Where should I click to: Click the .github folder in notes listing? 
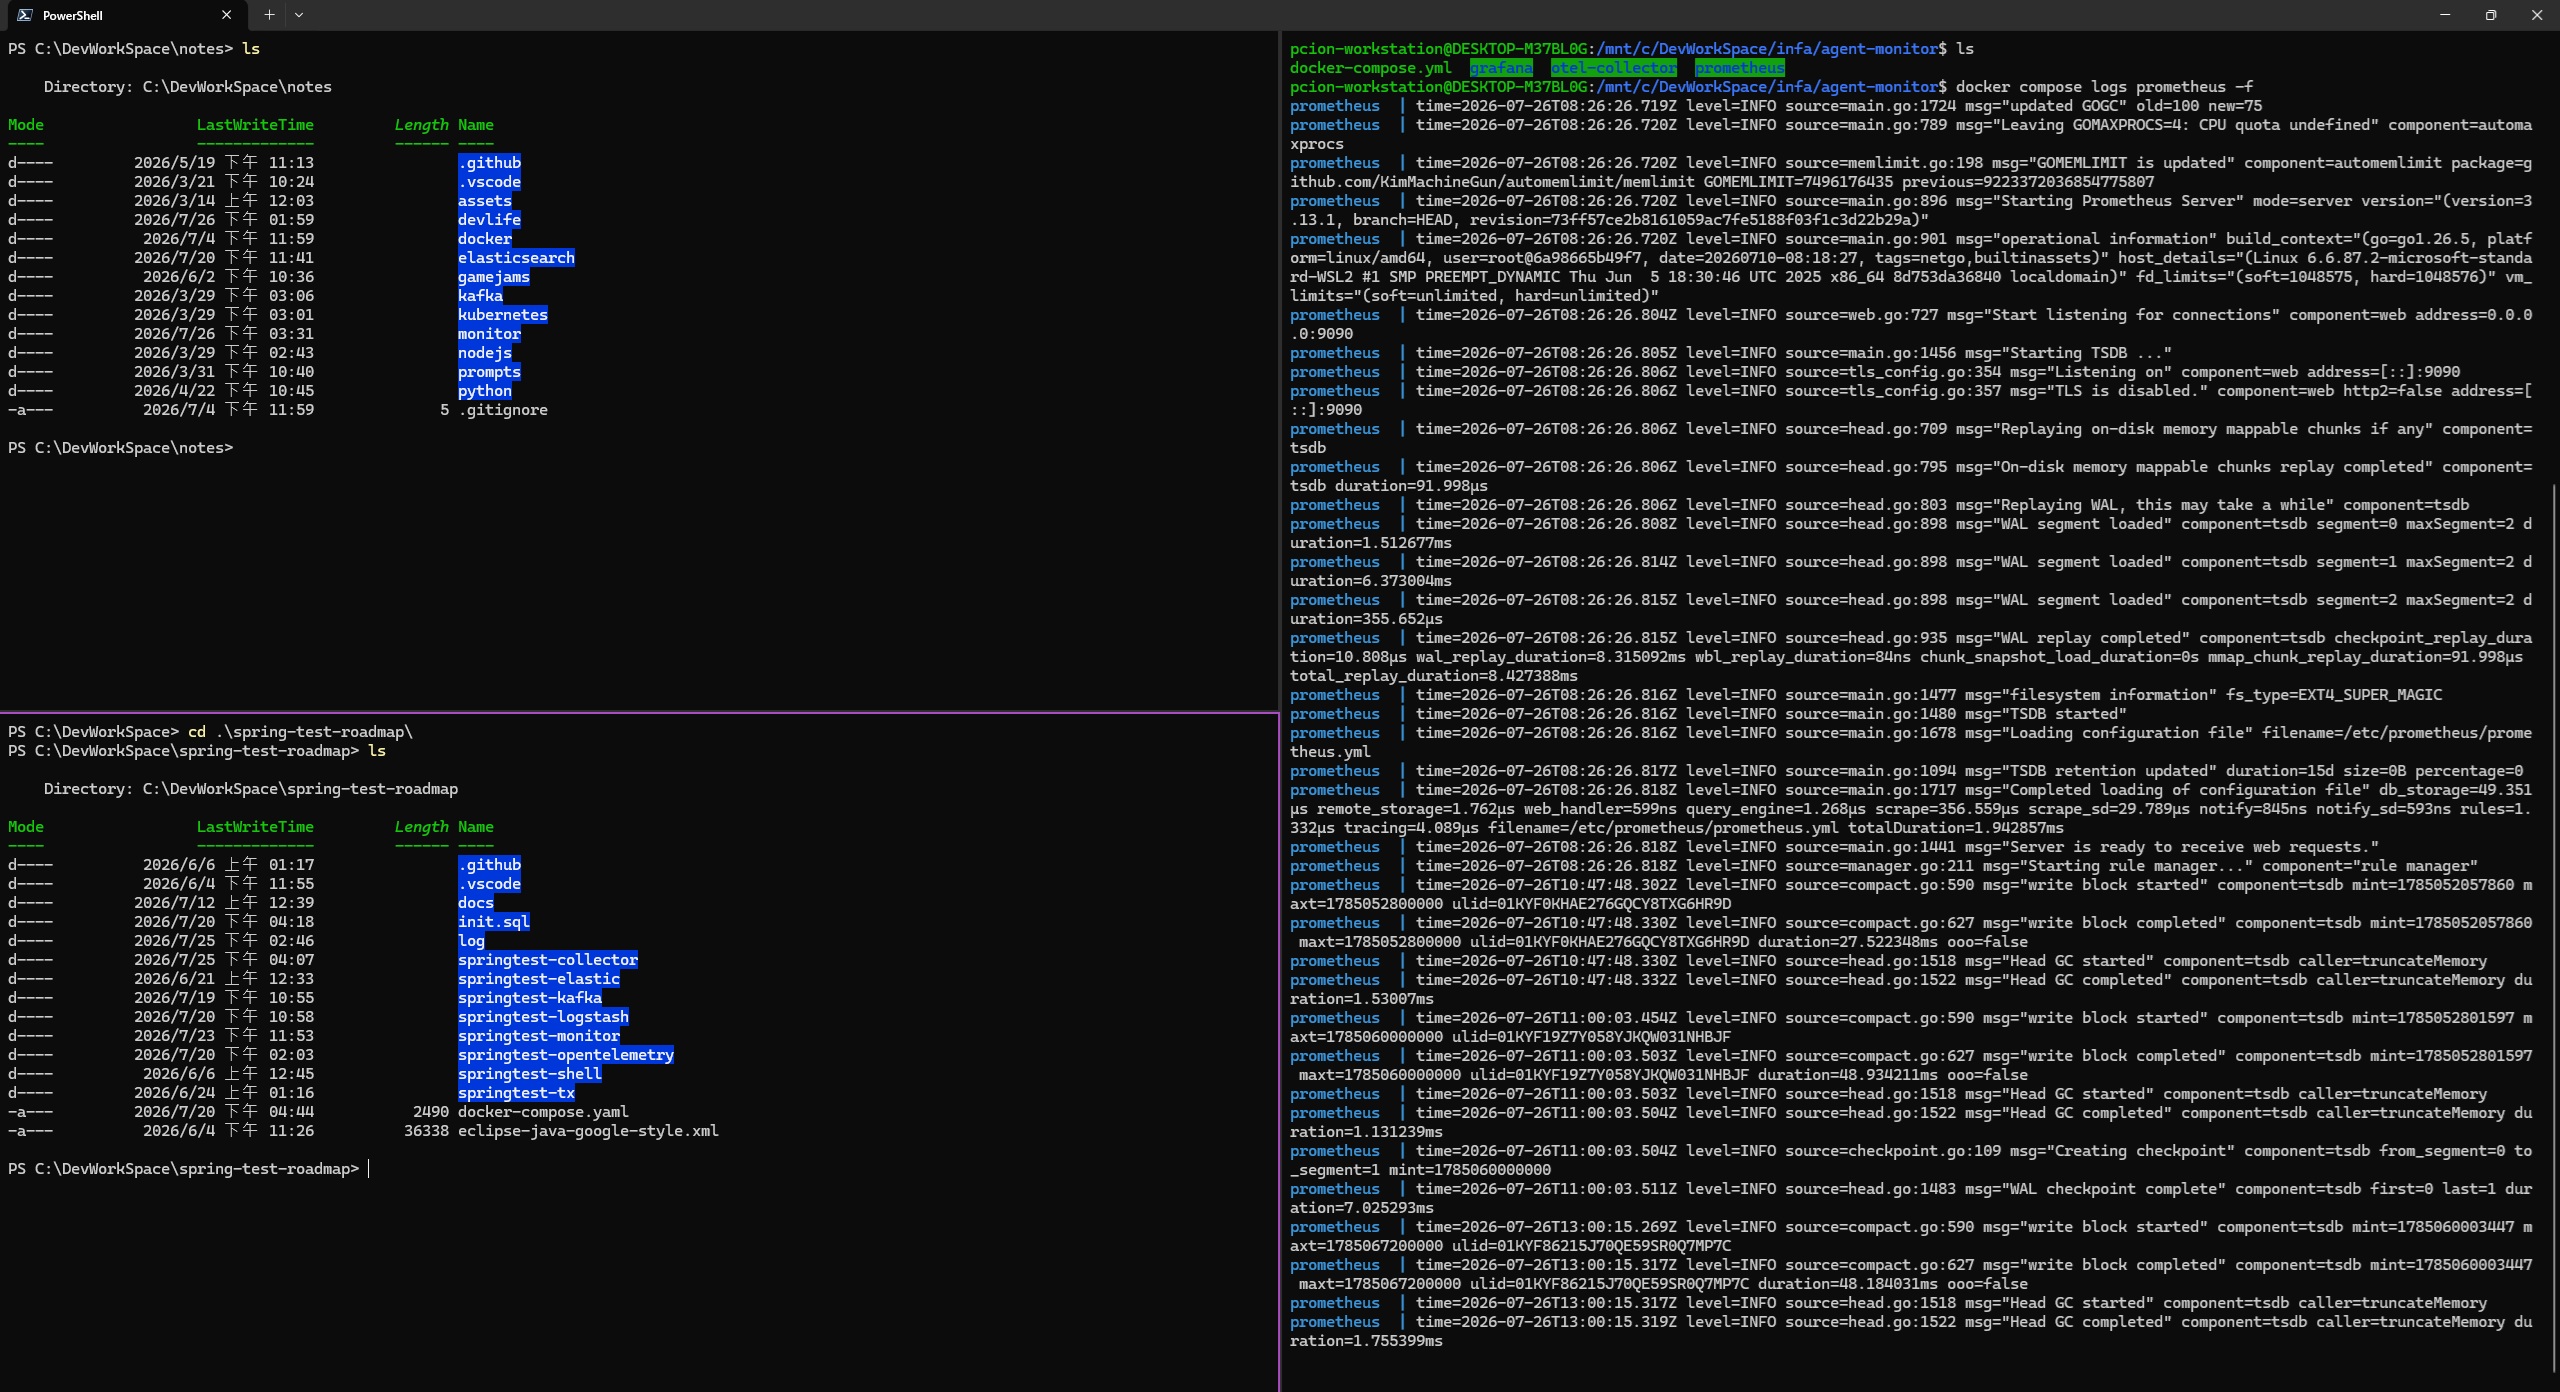point(489,163)
